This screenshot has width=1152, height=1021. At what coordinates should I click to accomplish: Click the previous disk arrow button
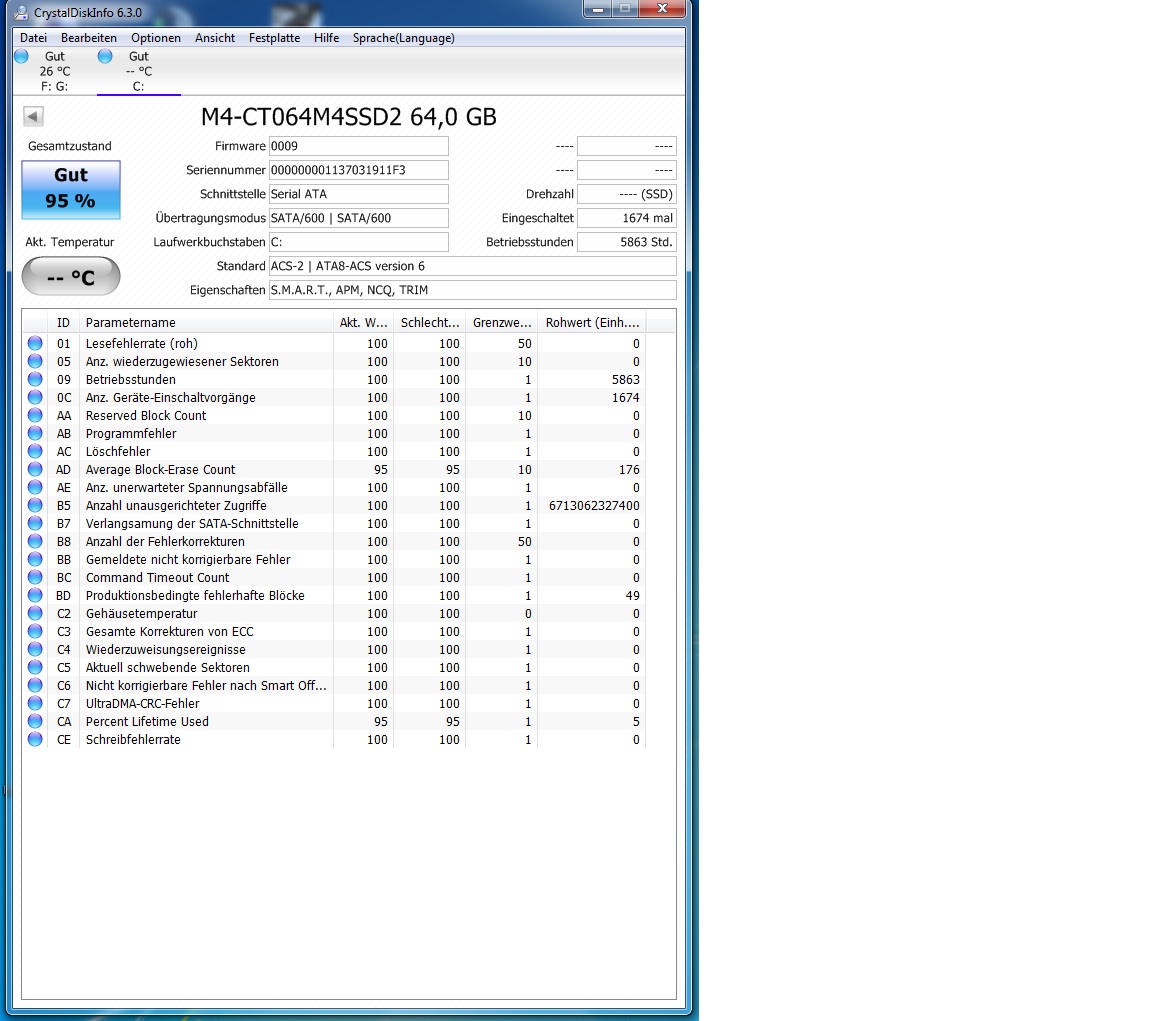coord(33,116)
